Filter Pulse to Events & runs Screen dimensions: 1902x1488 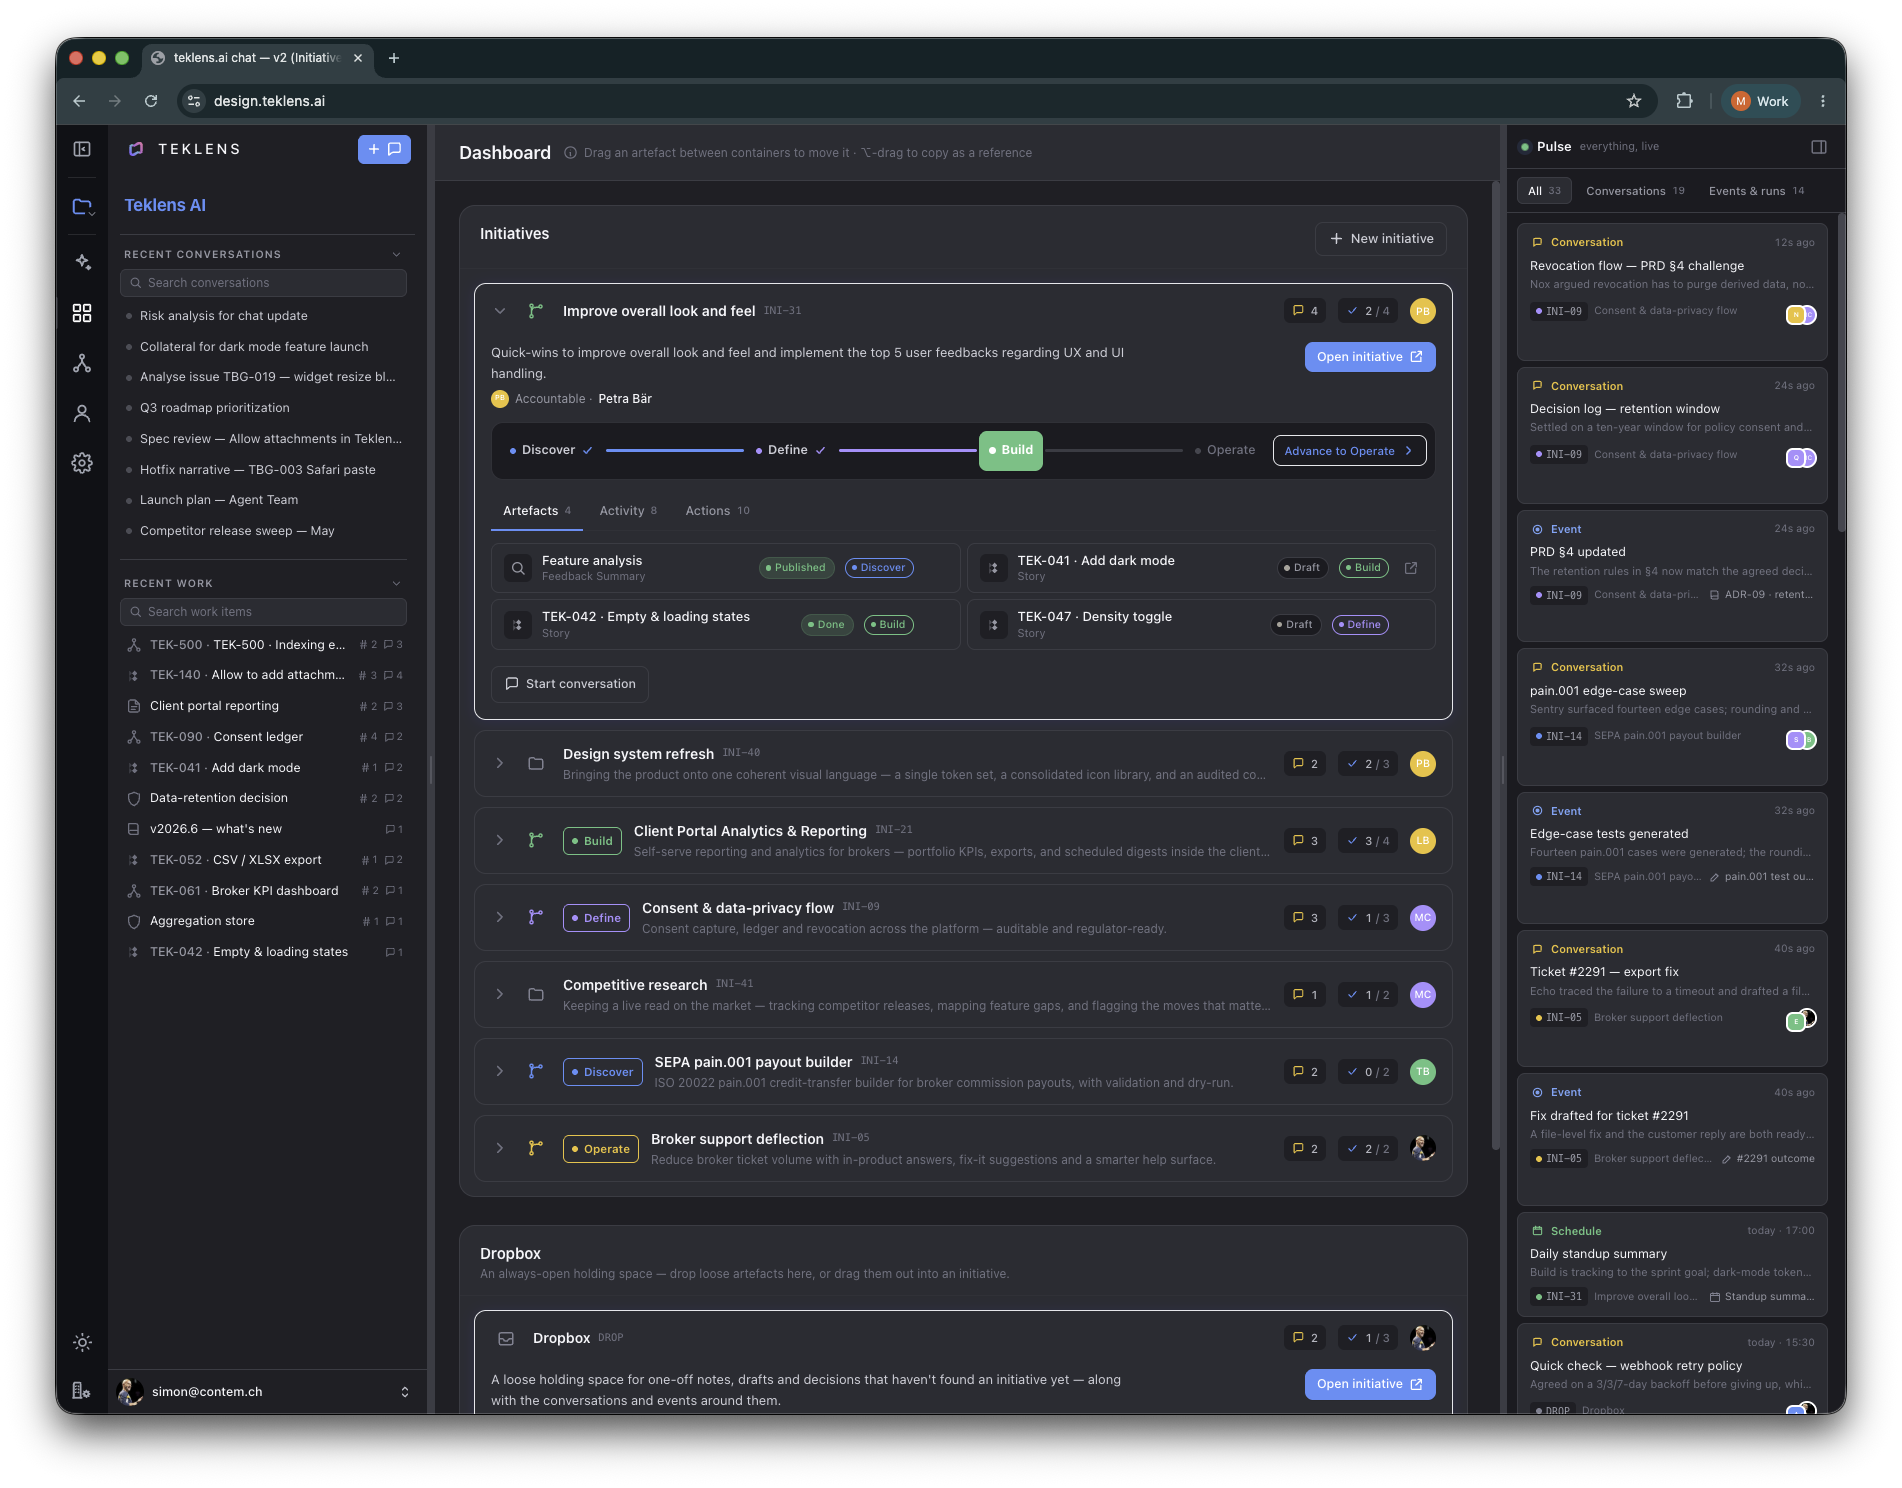coord(1756,191)
